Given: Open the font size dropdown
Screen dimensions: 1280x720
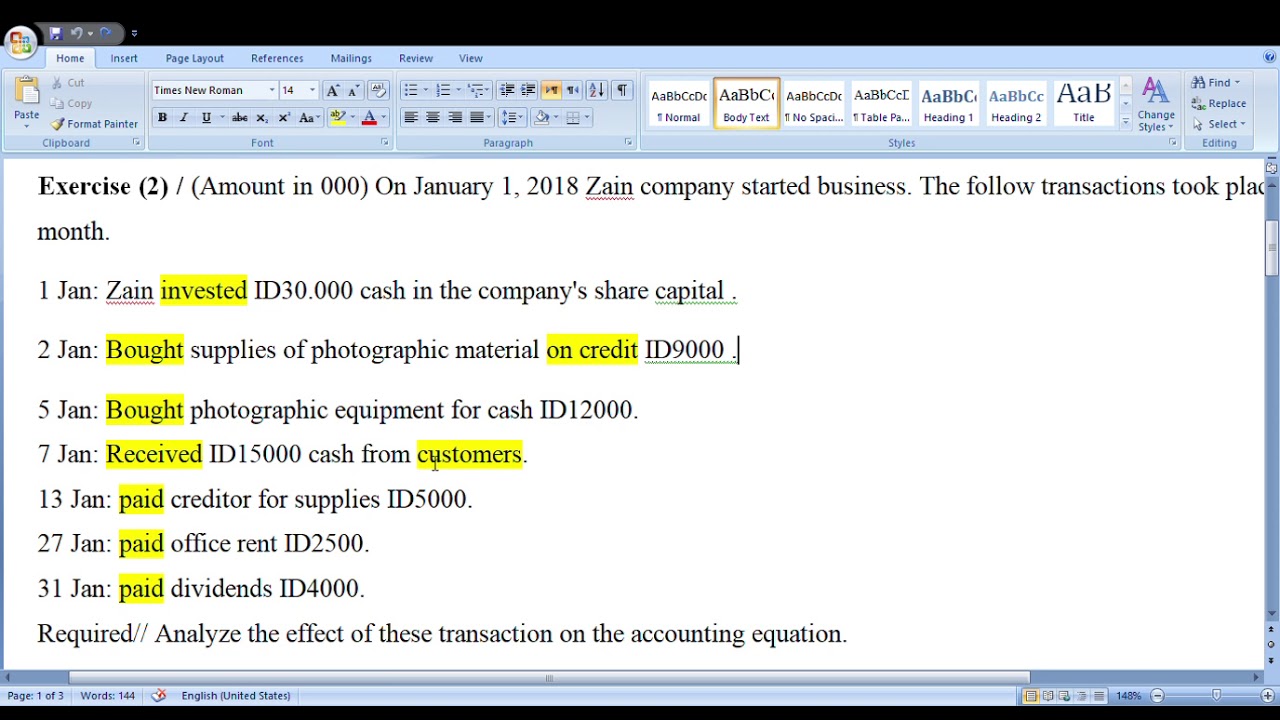Looking at the screenshot, I should [311, 90].
